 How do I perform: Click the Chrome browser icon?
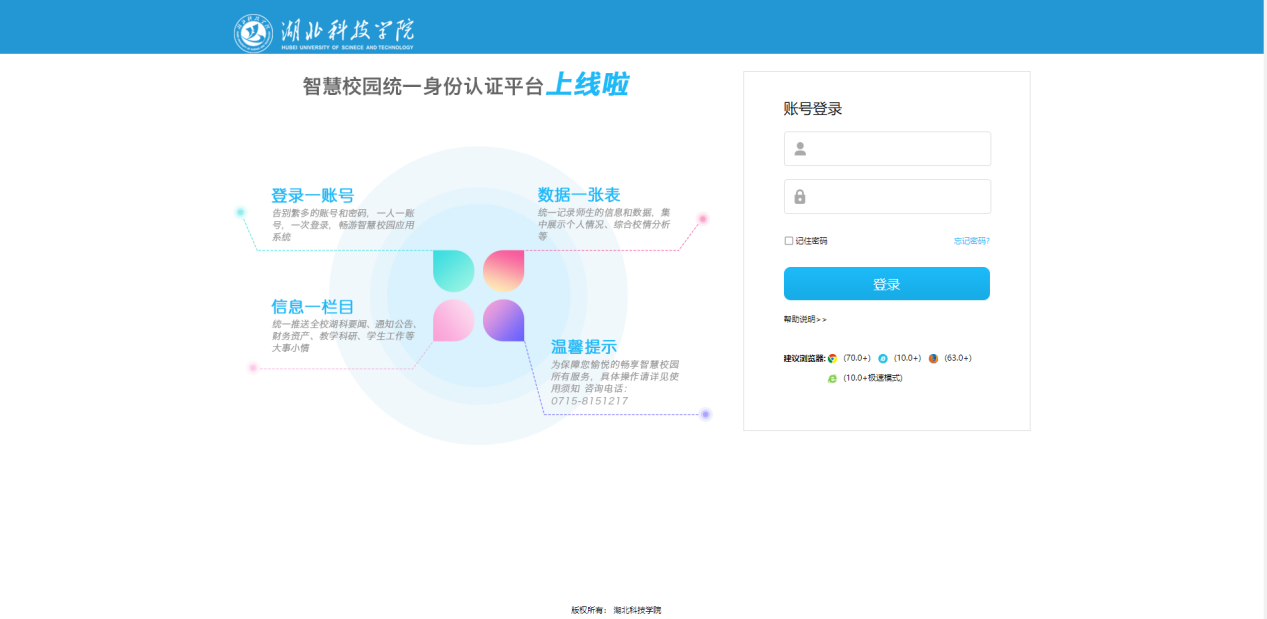pyautogui.click(x=833, y=358)
